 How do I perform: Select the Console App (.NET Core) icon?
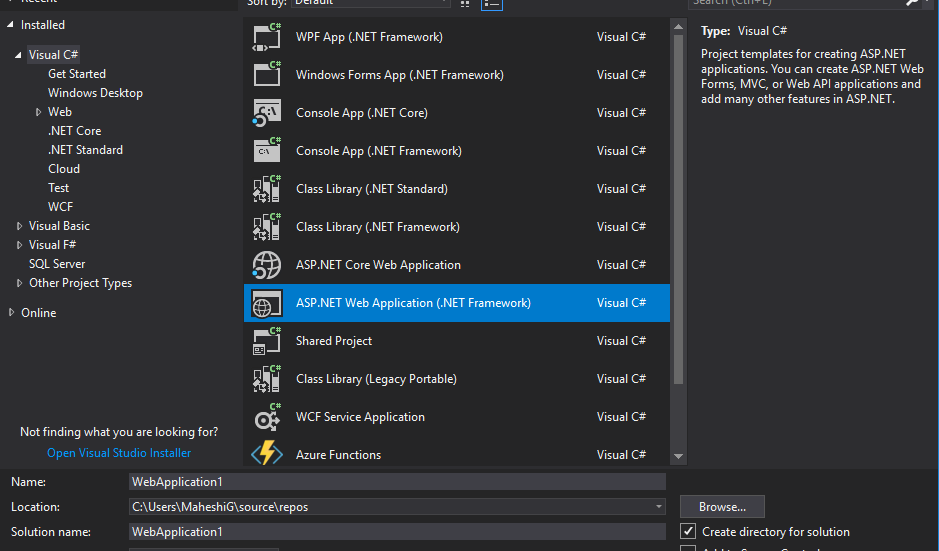point(267,113)
